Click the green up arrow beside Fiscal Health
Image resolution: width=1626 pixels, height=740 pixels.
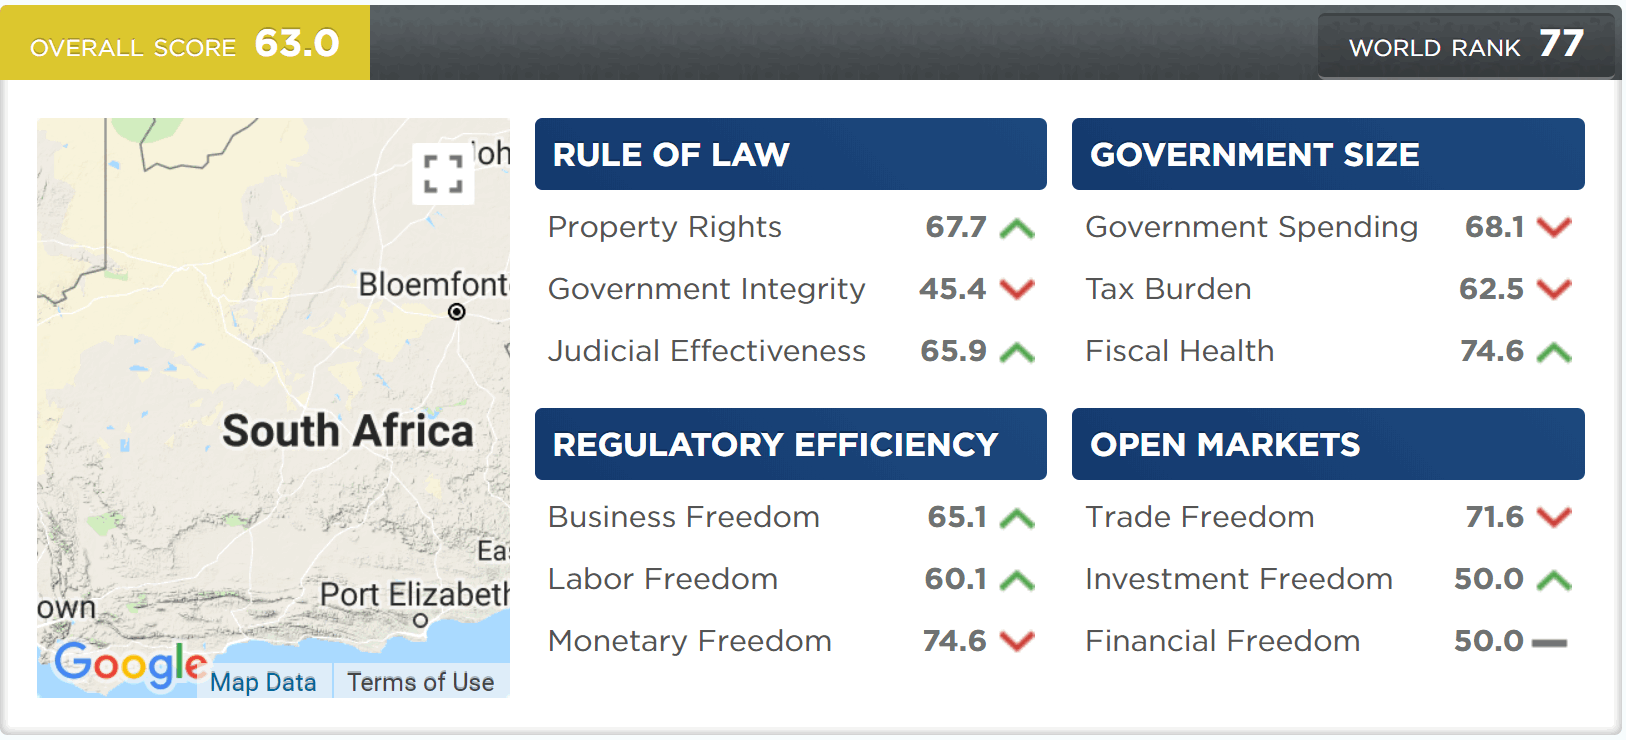point(1554,351)
